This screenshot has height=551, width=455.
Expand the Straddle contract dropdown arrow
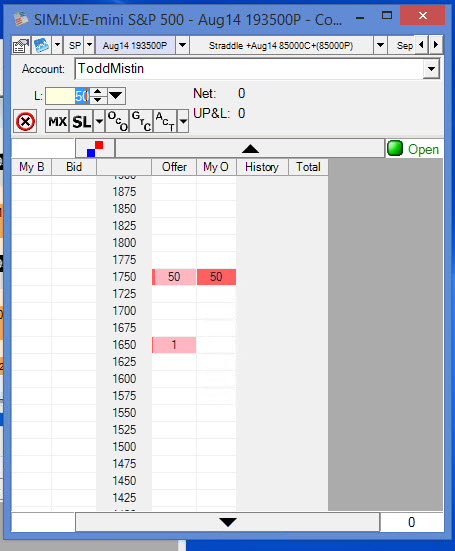pos(380,45)
